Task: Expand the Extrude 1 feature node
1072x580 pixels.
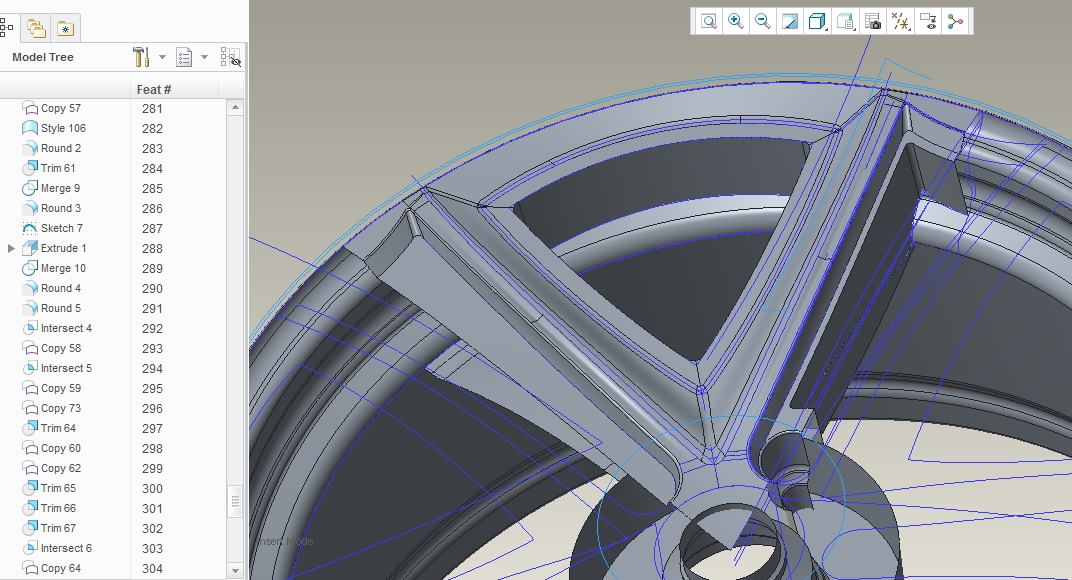Action: [x=11, y=248]
